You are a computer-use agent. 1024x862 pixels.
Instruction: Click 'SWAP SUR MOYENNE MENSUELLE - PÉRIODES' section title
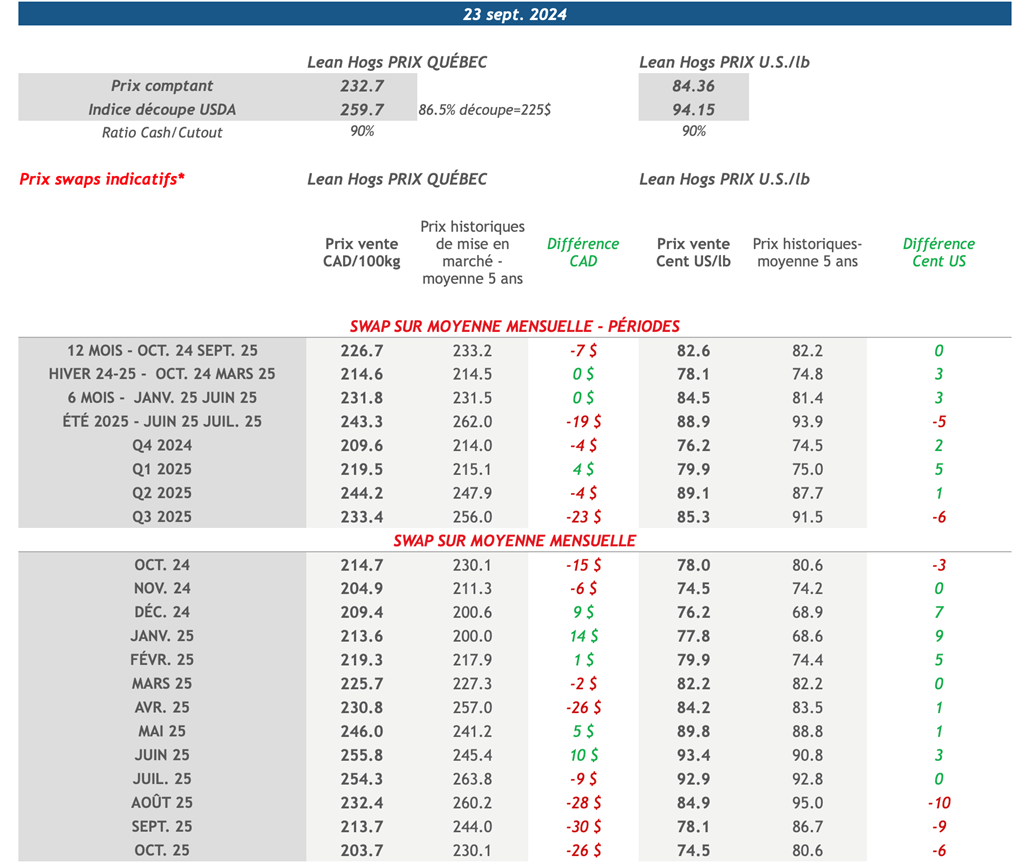tap(514, 327)
